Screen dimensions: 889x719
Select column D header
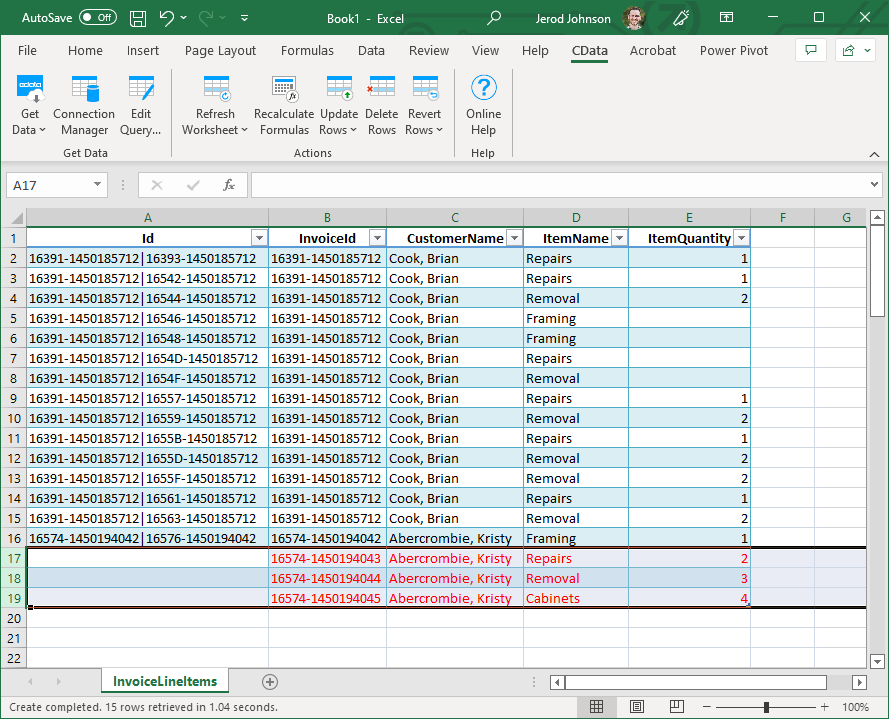[x=576, y=218]
